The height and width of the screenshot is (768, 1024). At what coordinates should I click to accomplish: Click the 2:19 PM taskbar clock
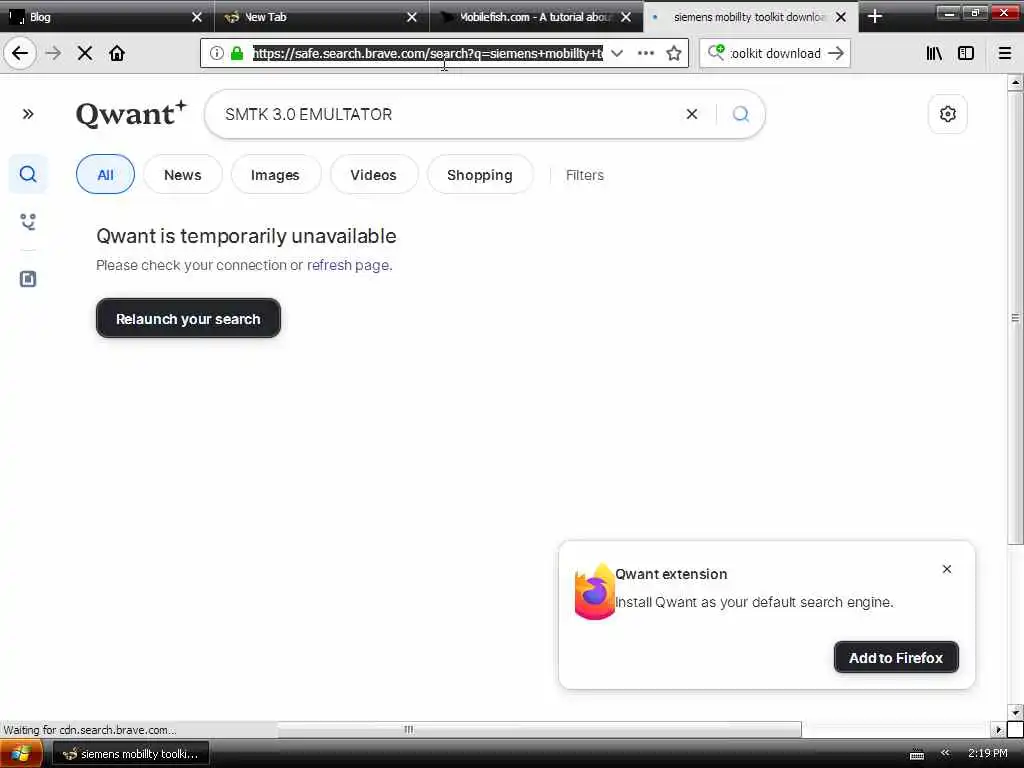(987, 753)
